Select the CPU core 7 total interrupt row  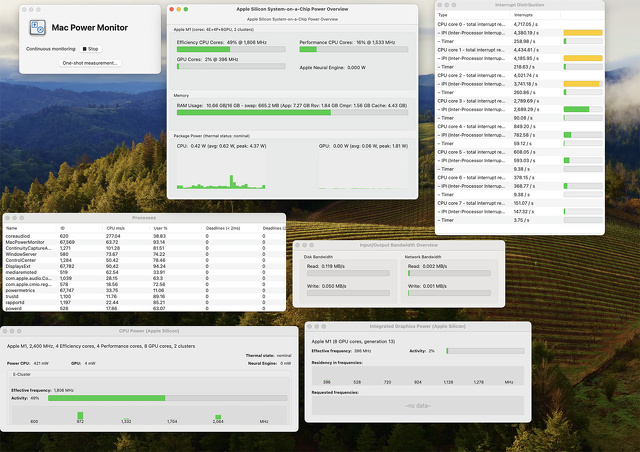tap(520, 203)
